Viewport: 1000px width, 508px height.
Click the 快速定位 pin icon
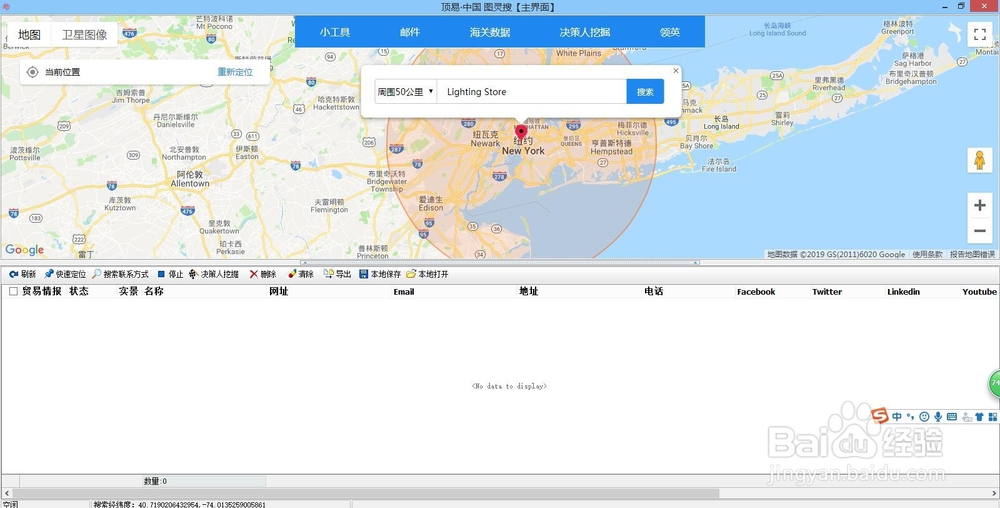(48, 274)
